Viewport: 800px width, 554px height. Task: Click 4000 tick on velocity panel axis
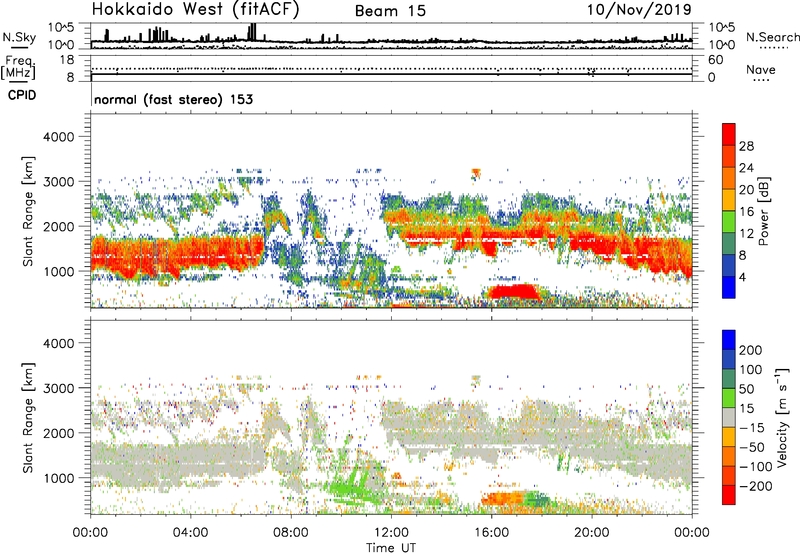point(59,343)
